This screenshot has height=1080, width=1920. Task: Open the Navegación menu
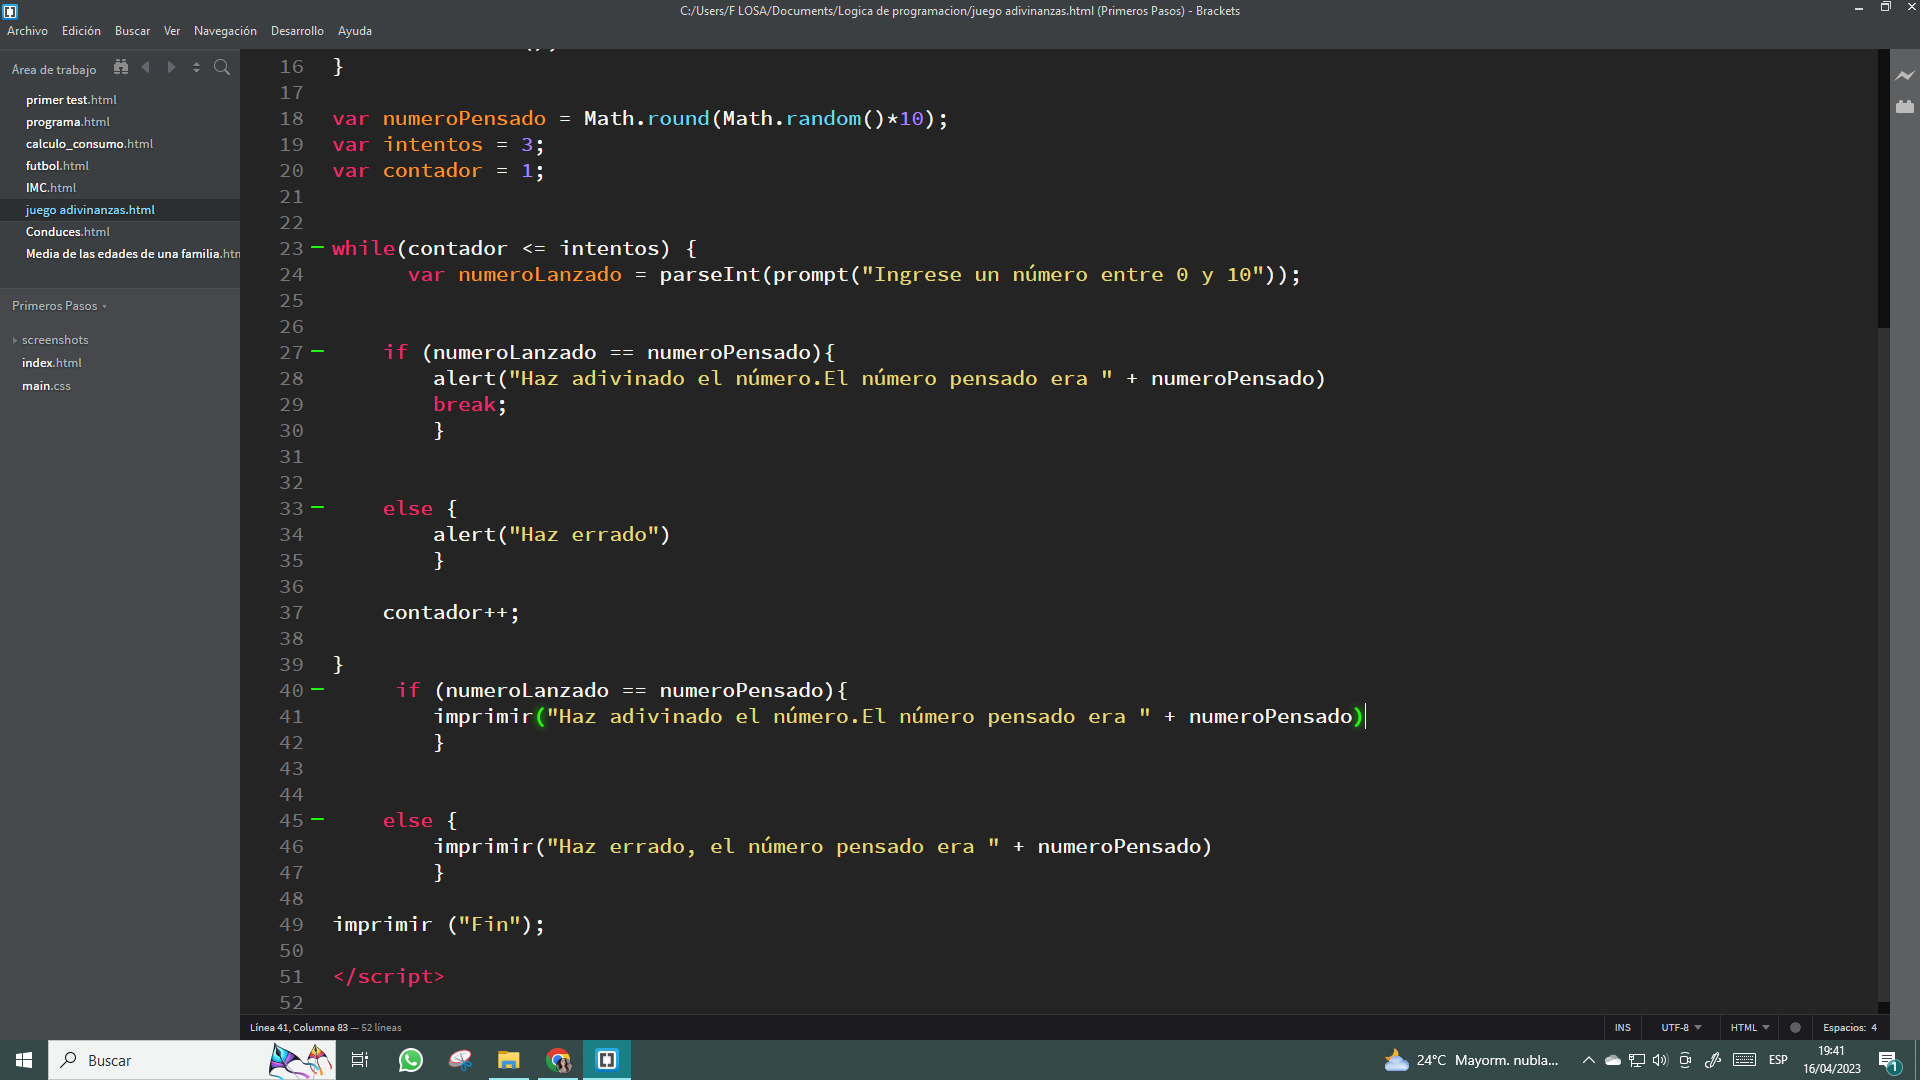click(x=225, y=31)
